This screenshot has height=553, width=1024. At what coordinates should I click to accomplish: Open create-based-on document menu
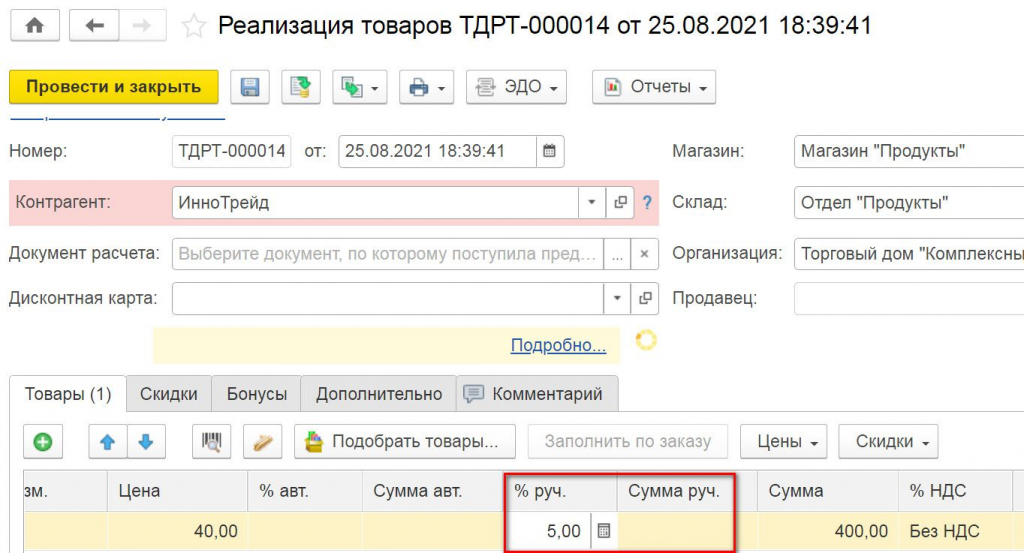click(x=360, y=87)
